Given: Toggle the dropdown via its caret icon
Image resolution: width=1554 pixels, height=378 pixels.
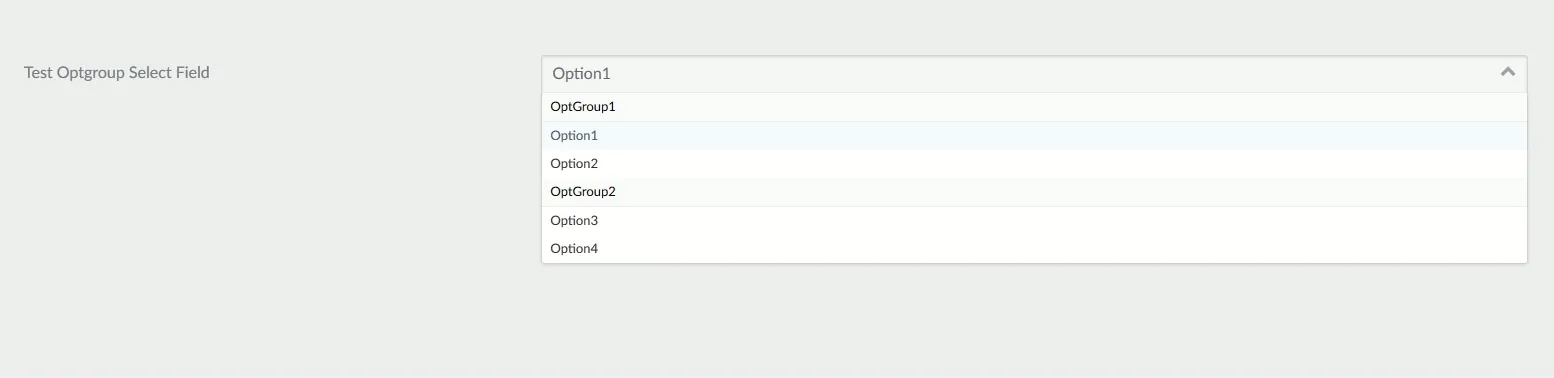Looking at the screenshot, I should pos(1508,72).
